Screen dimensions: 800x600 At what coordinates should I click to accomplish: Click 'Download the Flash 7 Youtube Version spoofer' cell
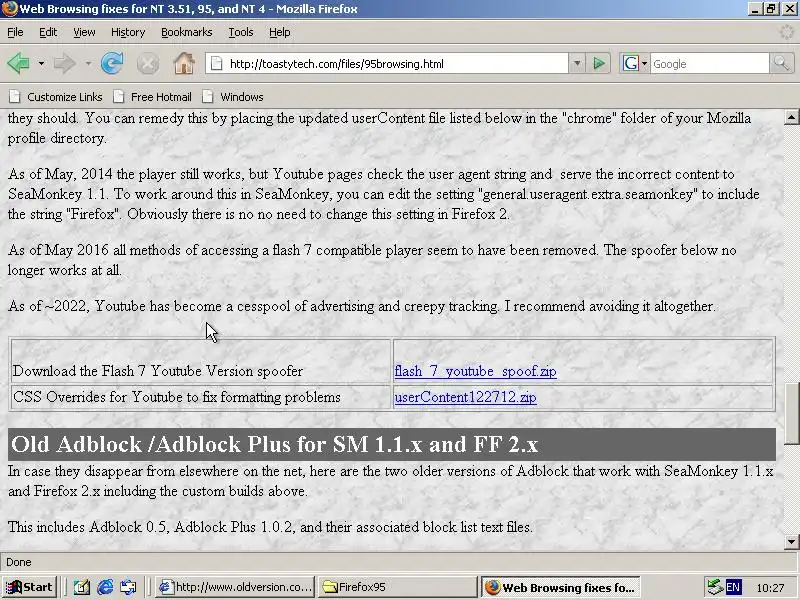tap(201, 361)
